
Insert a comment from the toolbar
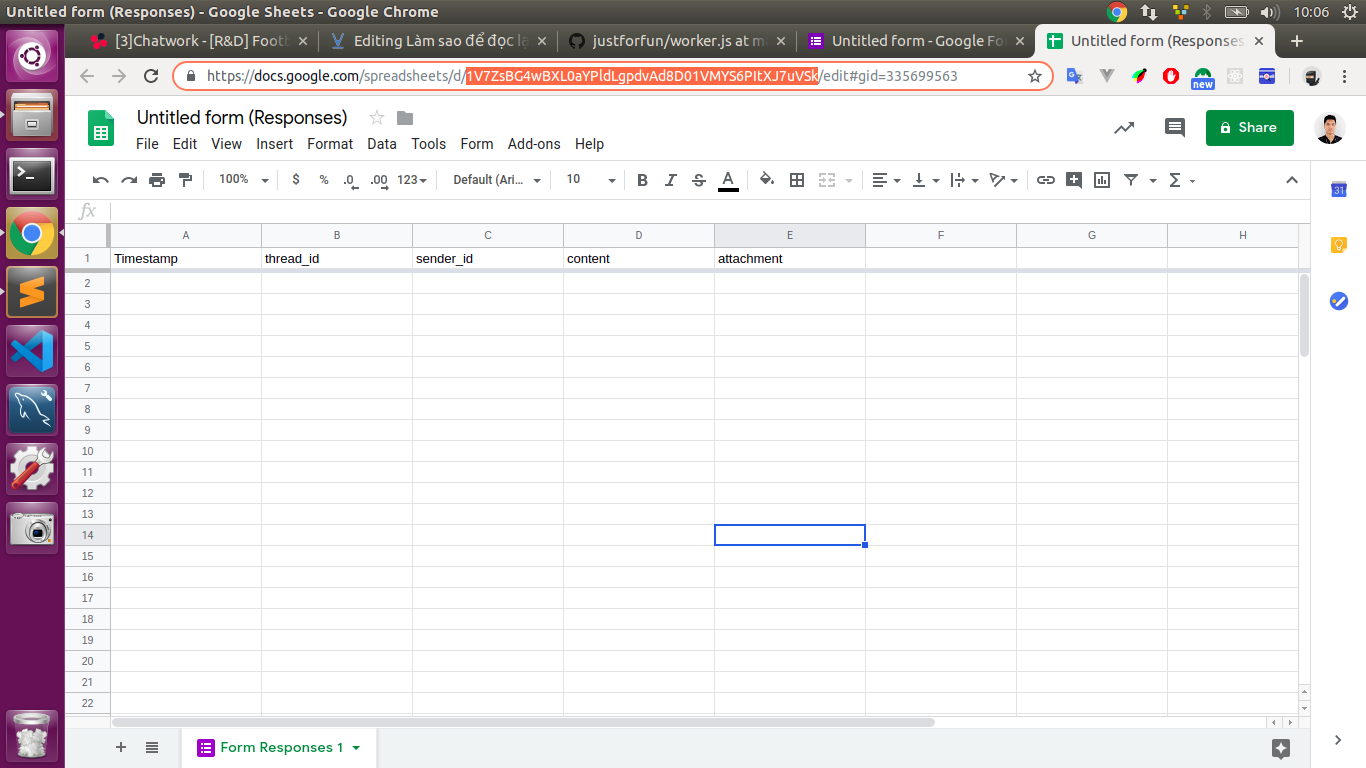click(1074, 180)
